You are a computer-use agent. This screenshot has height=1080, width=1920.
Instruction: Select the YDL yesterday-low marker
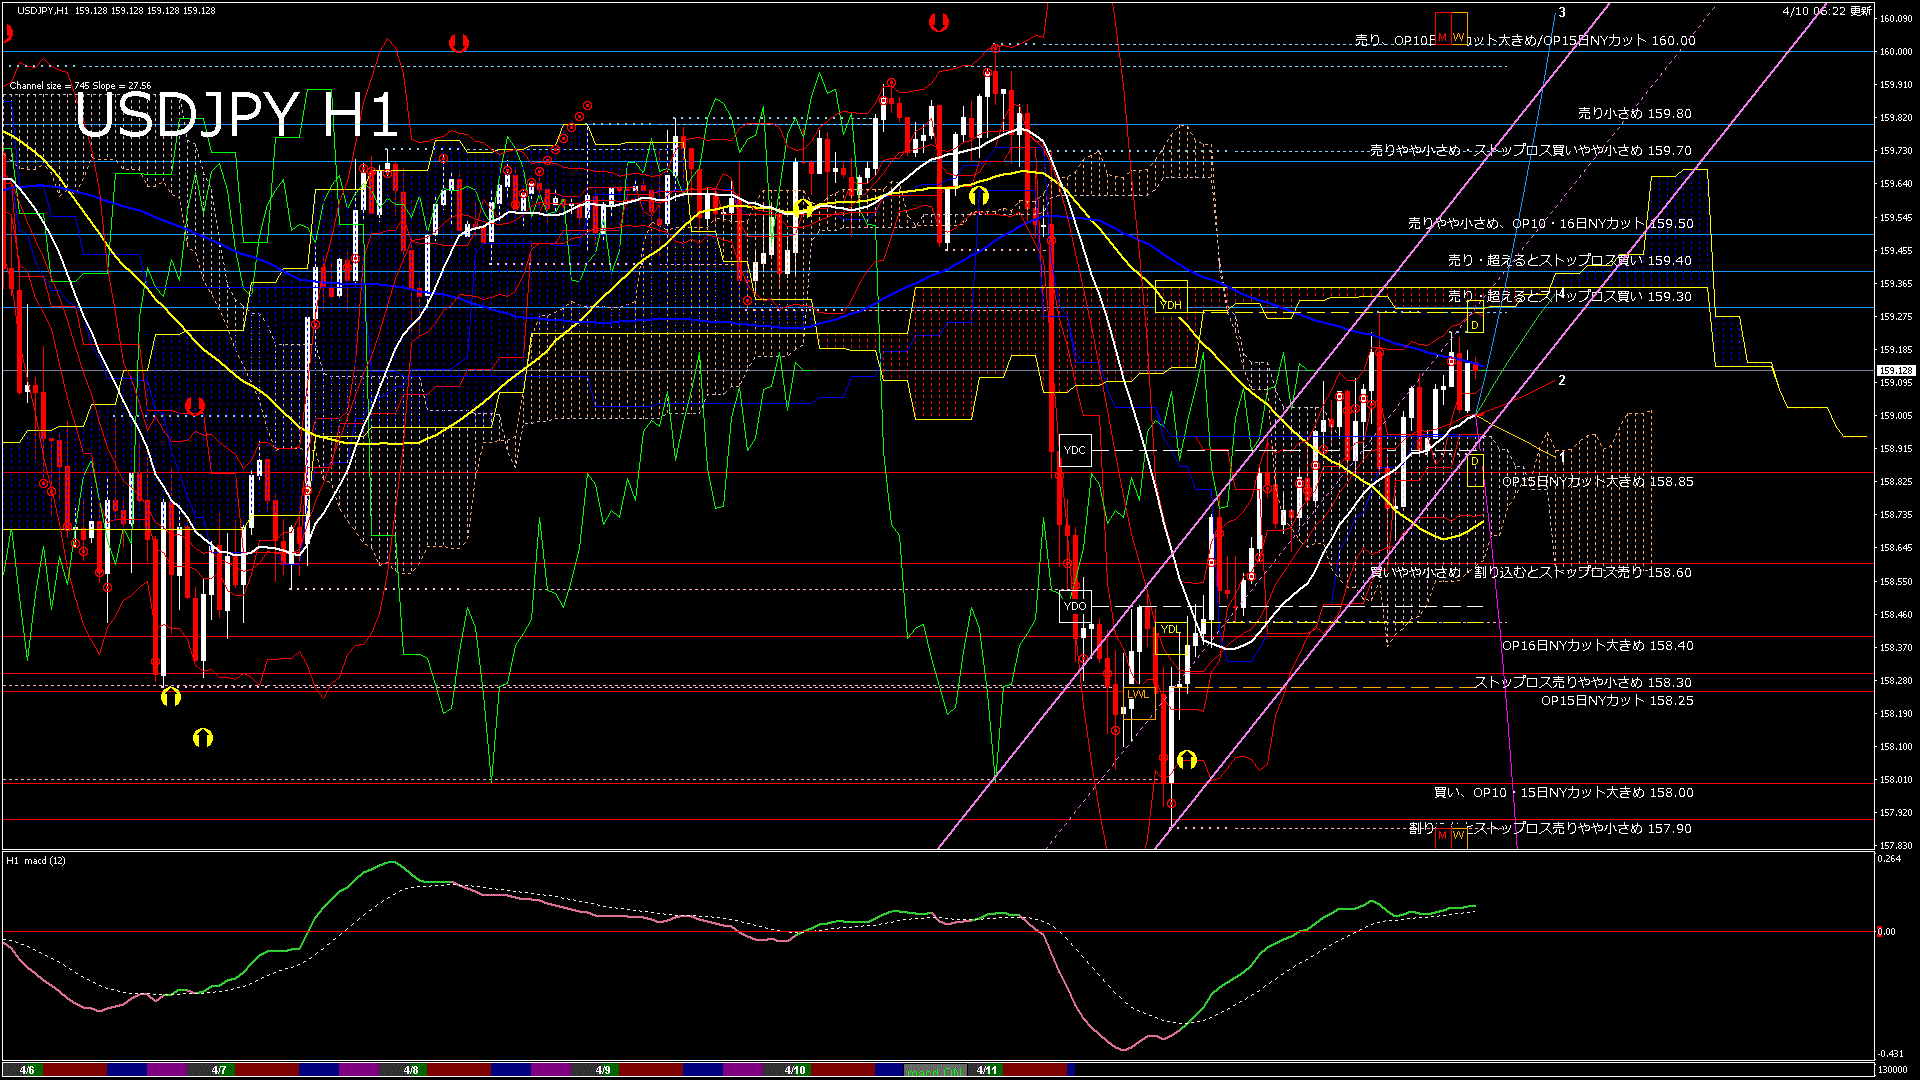(x=1171, y=629)
